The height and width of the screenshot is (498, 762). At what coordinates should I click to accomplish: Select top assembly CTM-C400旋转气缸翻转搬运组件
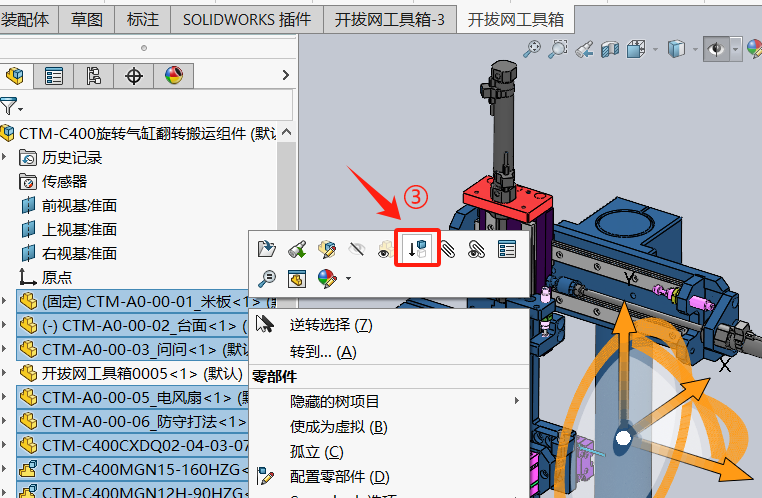pyautogui.click(x=139, y=133)
